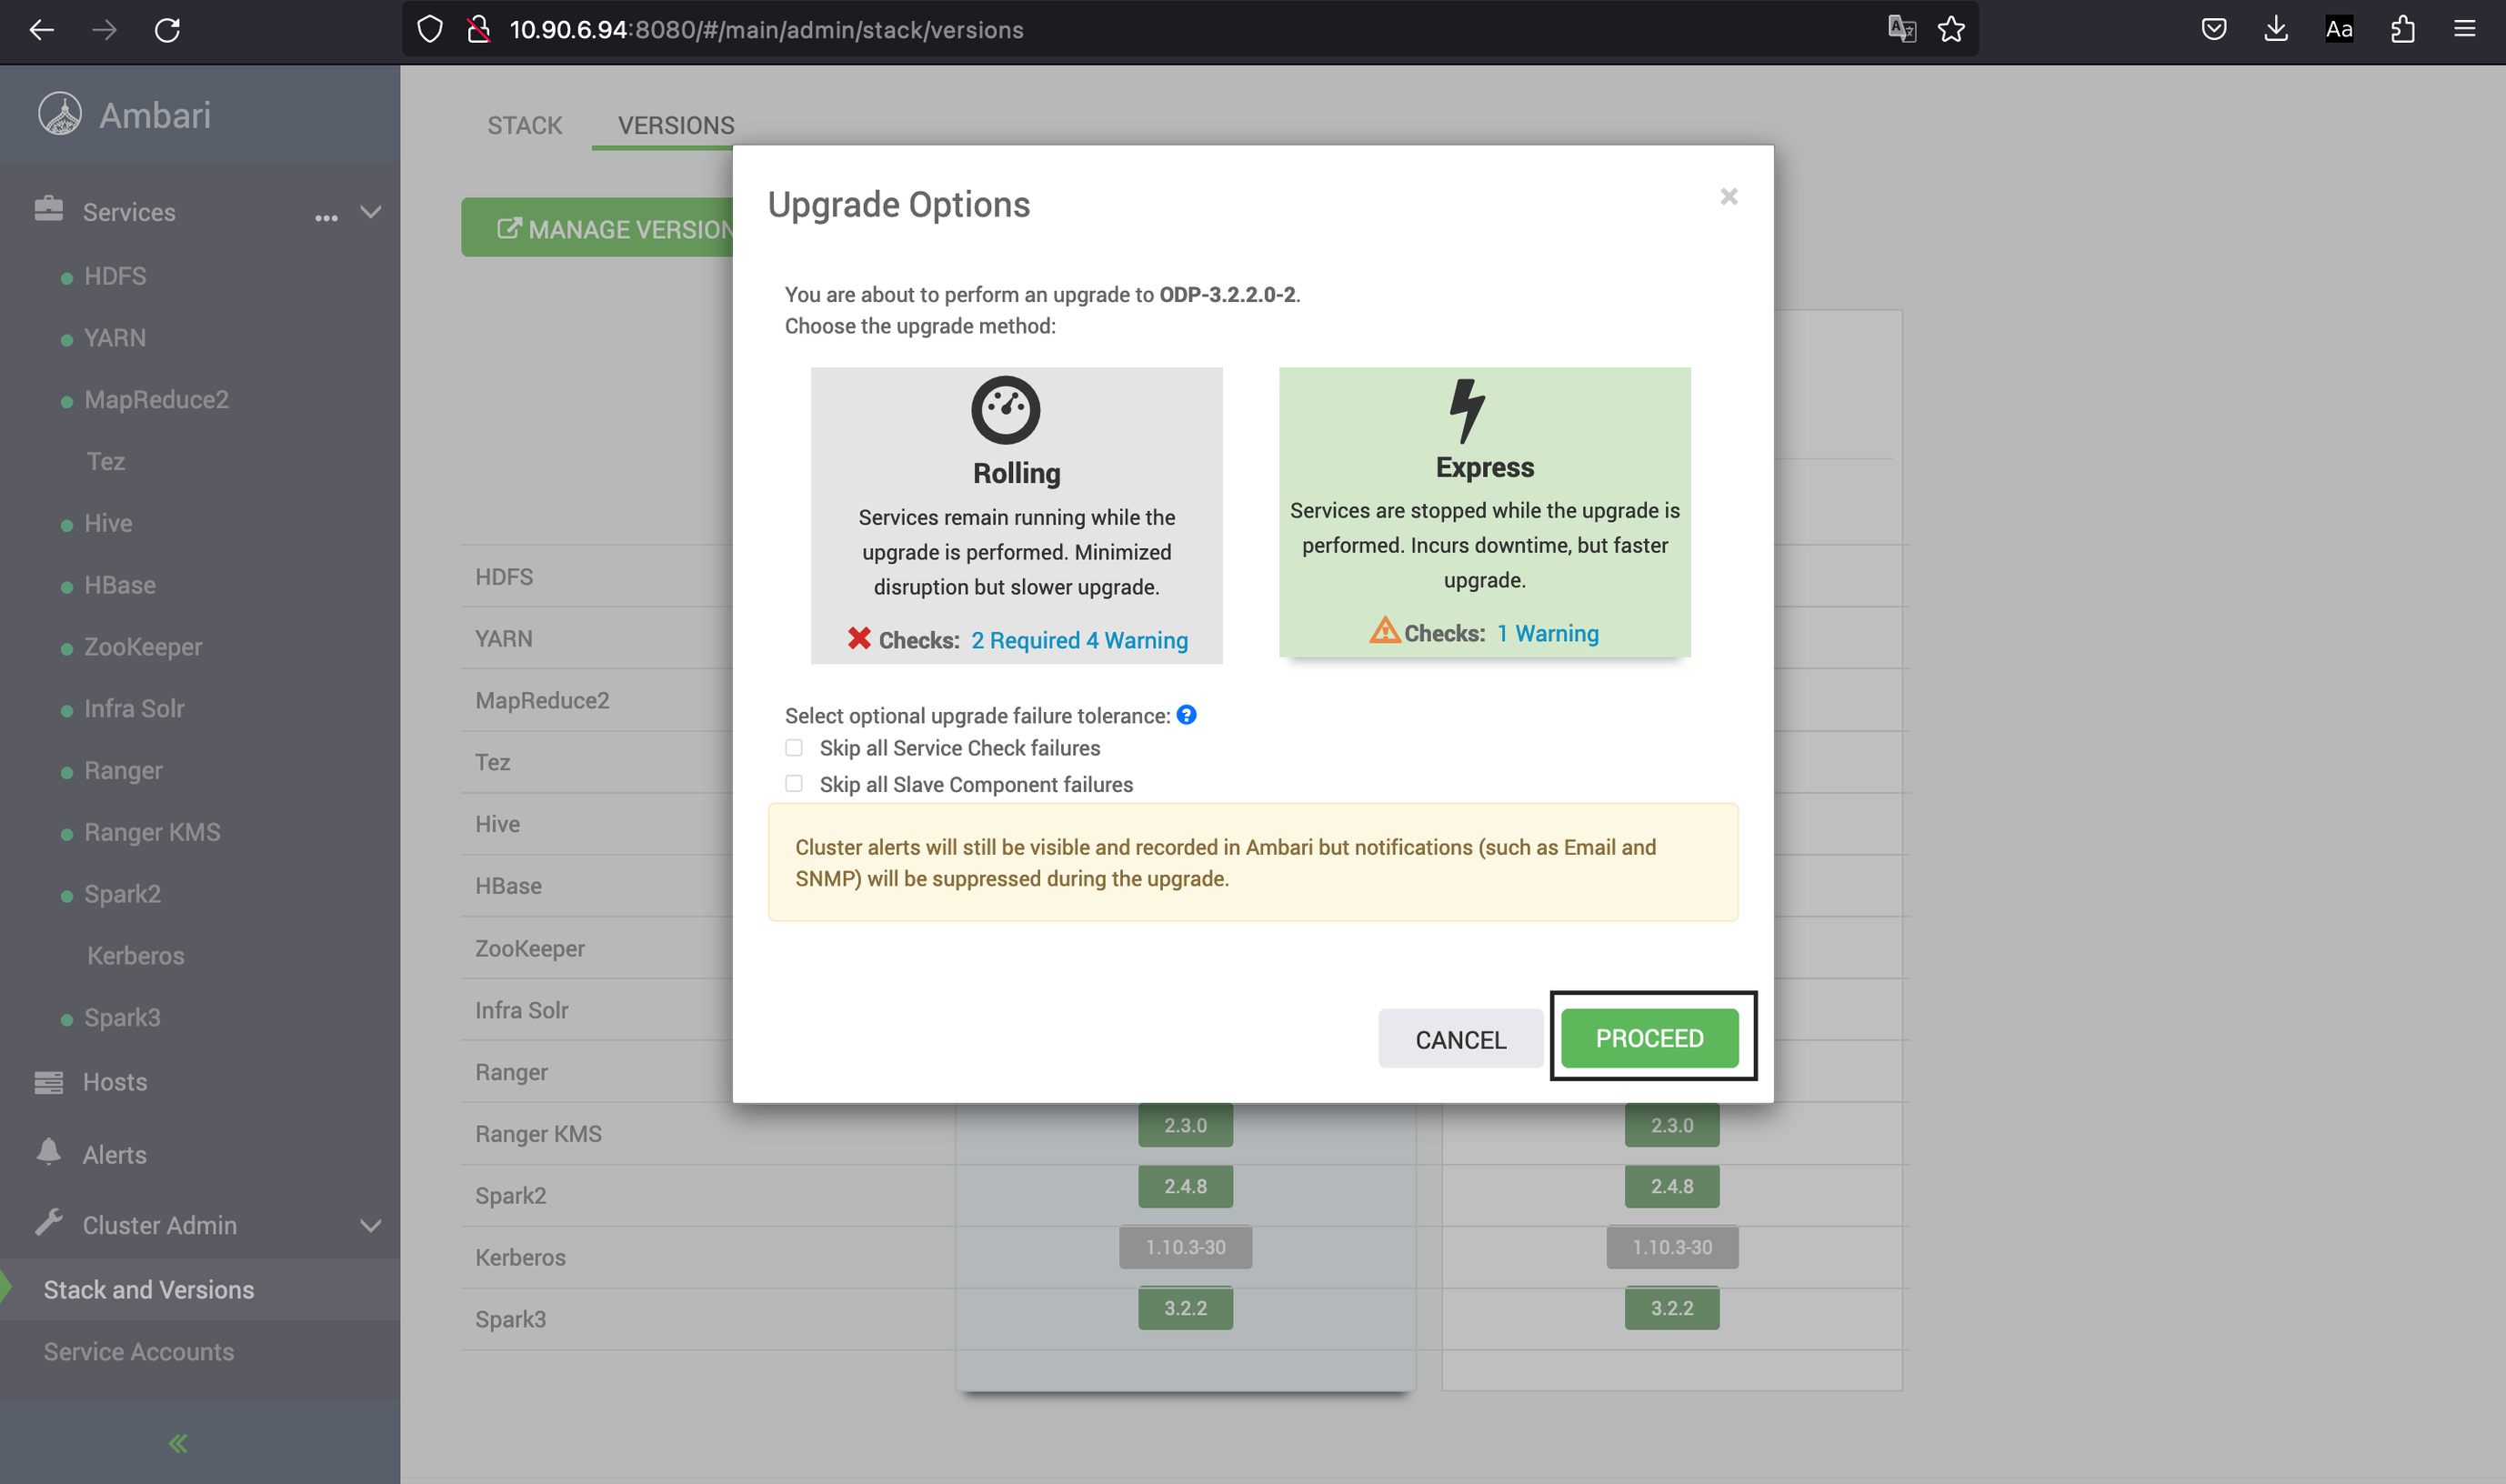Open the Alerts page in sidebar
Image resolution: width=2506 pixels, height=1484 pixels.
coord(115,1155)
